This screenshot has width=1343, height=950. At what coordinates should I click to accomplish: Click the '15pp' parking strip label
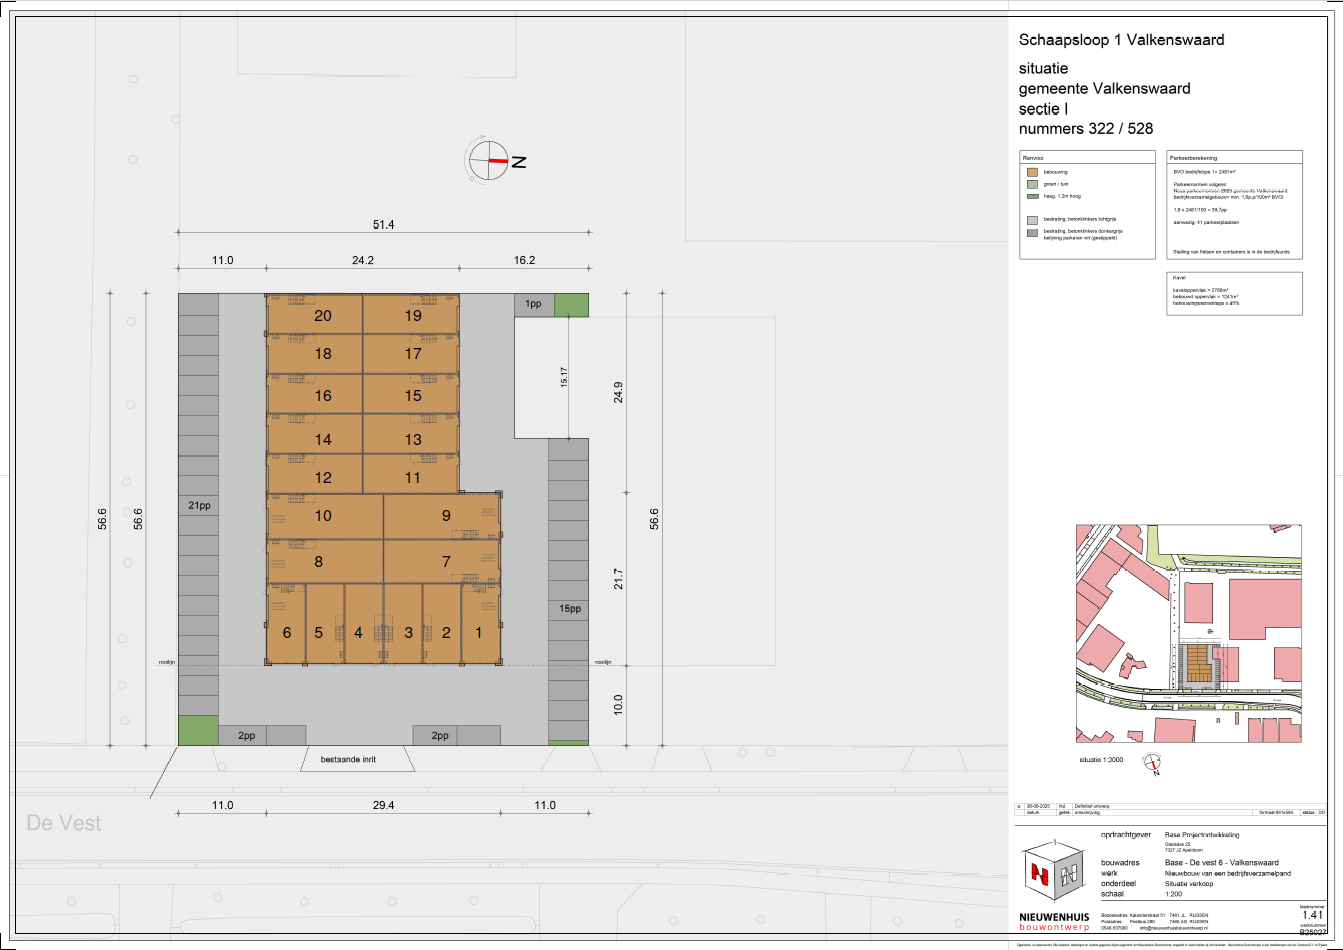pyautogui.click(x=569, y=608)
